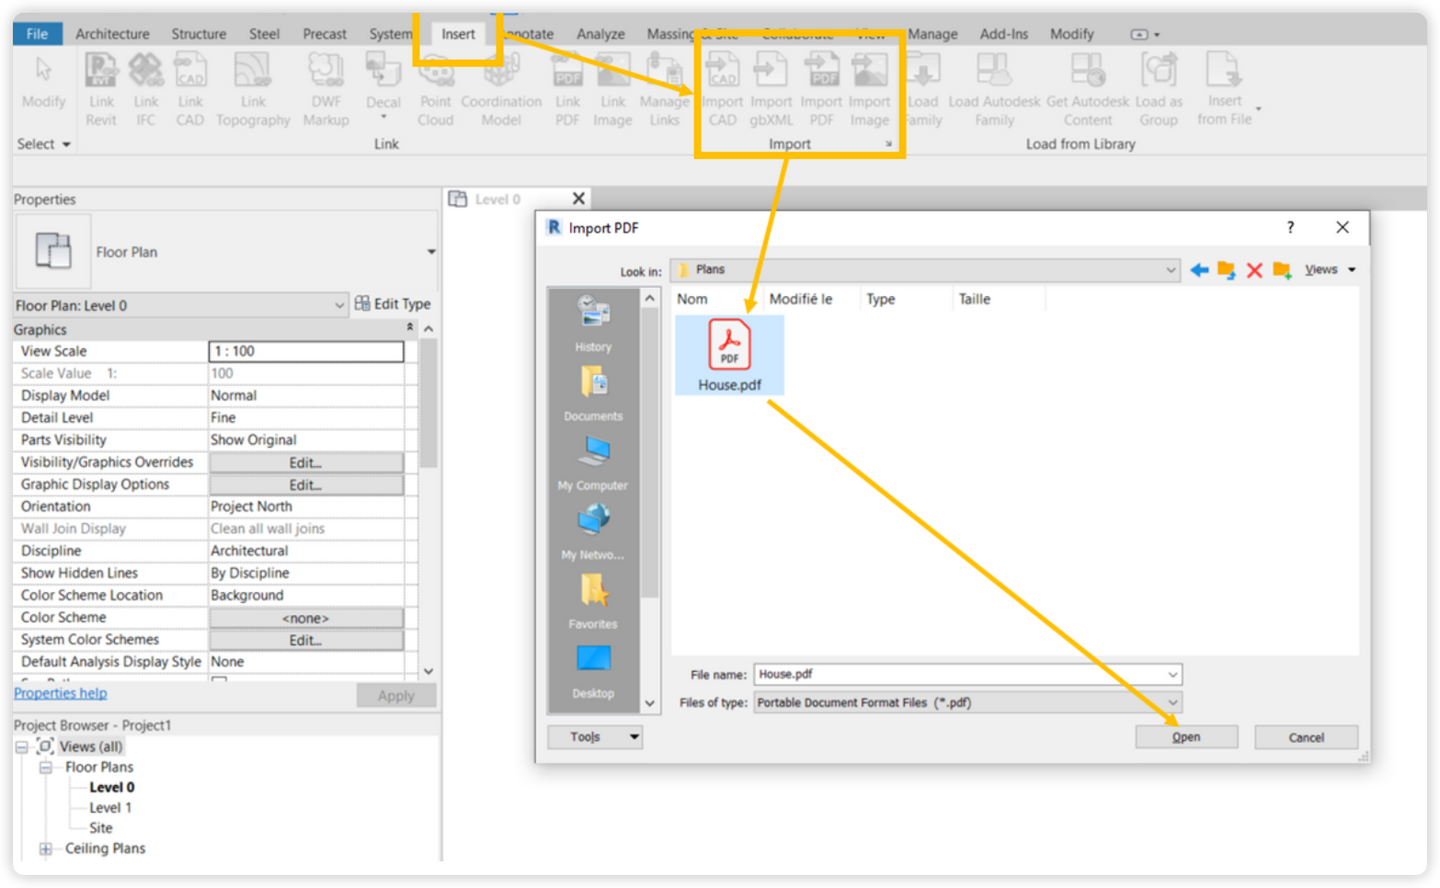Viewport: 1440px width, 888px height.
Task: Click Edit for Visibility/Graphics Overrides
Action: [x=305, y=462]
